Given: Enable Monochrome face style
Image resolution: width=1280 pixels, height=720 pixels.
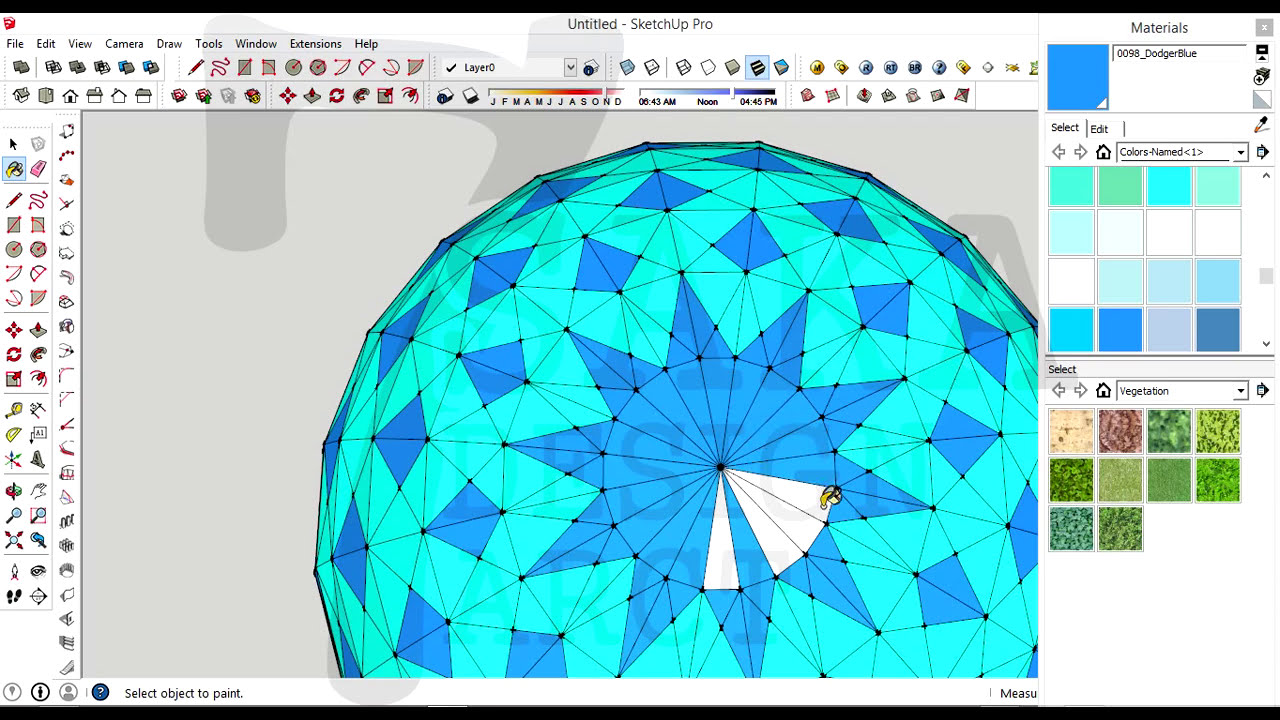Looking at the screenshot, I should click(781, 67).
